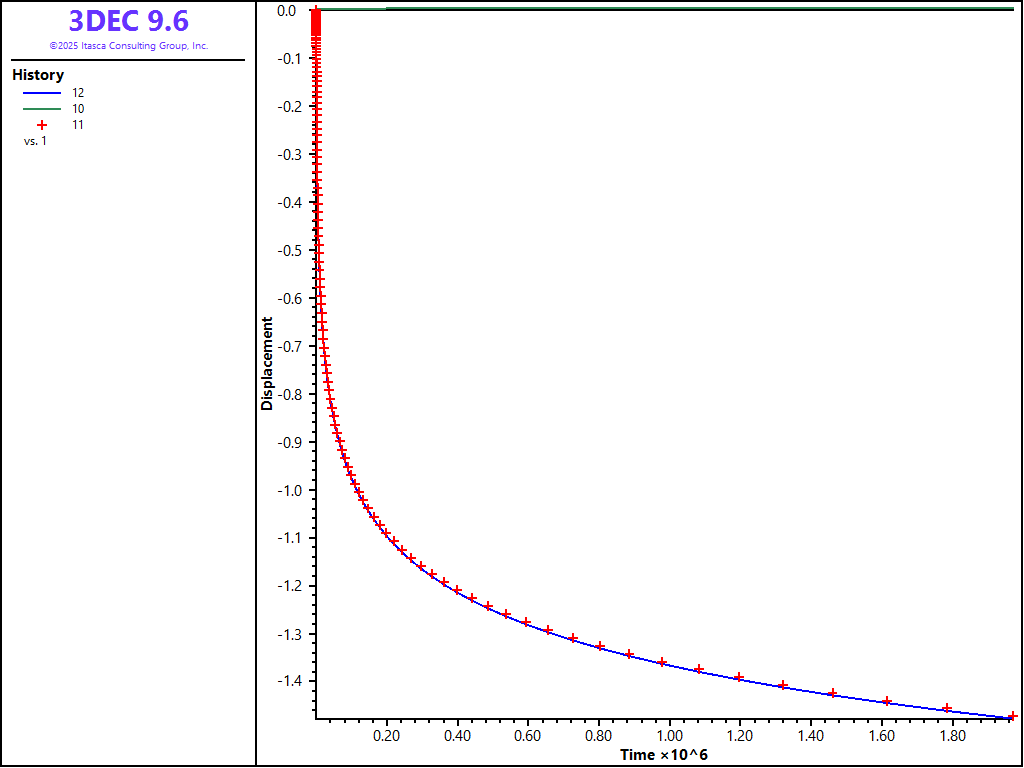Click the green line swatch for history 10

click(x=42, y=108)
